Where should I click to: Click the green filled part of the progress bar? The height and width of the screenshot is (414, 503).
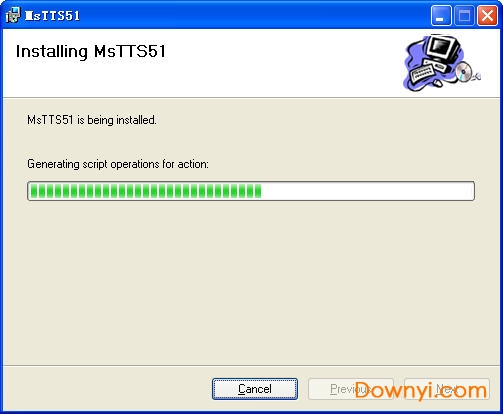click(146, 191)
